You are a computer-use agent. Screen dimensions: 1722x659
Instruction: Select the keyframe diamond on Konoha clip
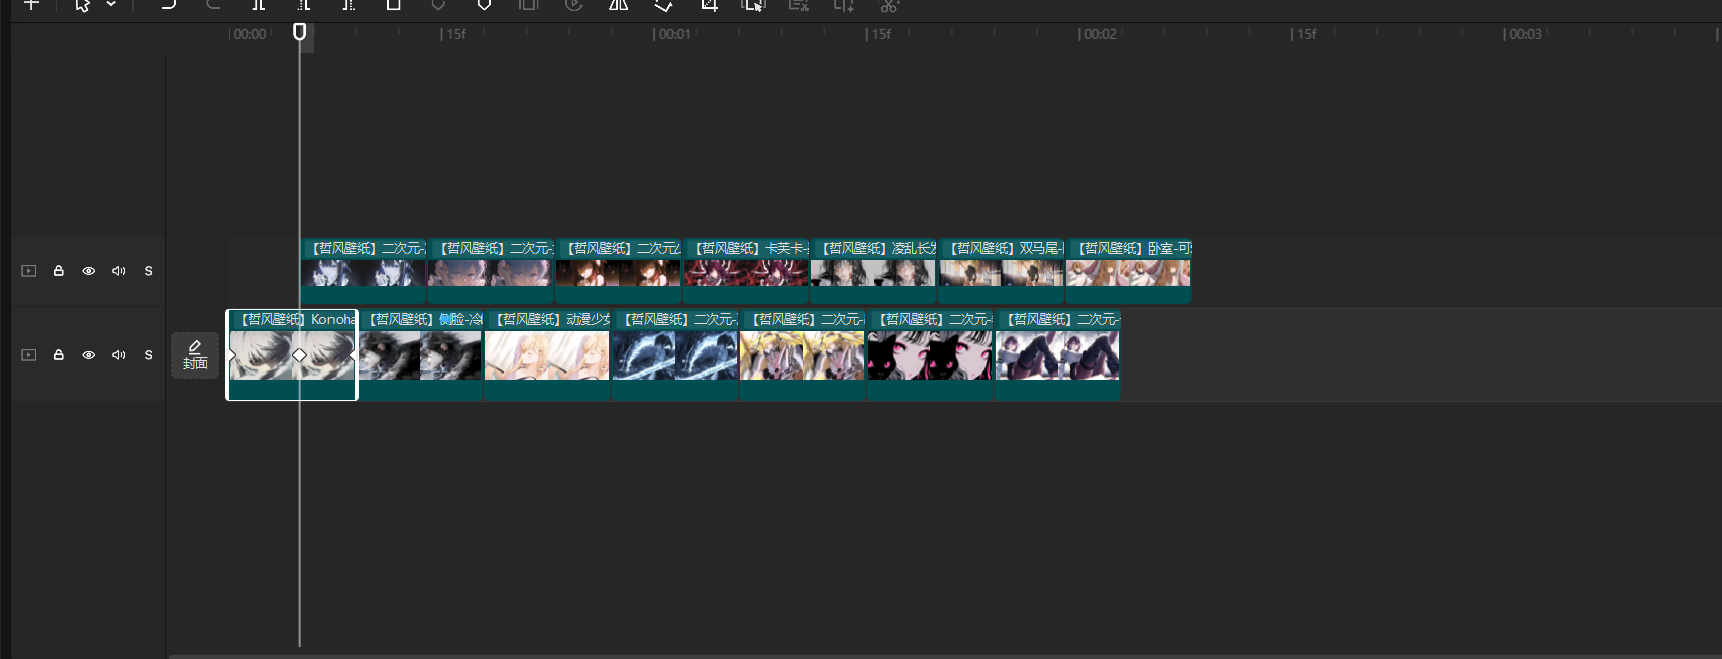pos(299,355)
